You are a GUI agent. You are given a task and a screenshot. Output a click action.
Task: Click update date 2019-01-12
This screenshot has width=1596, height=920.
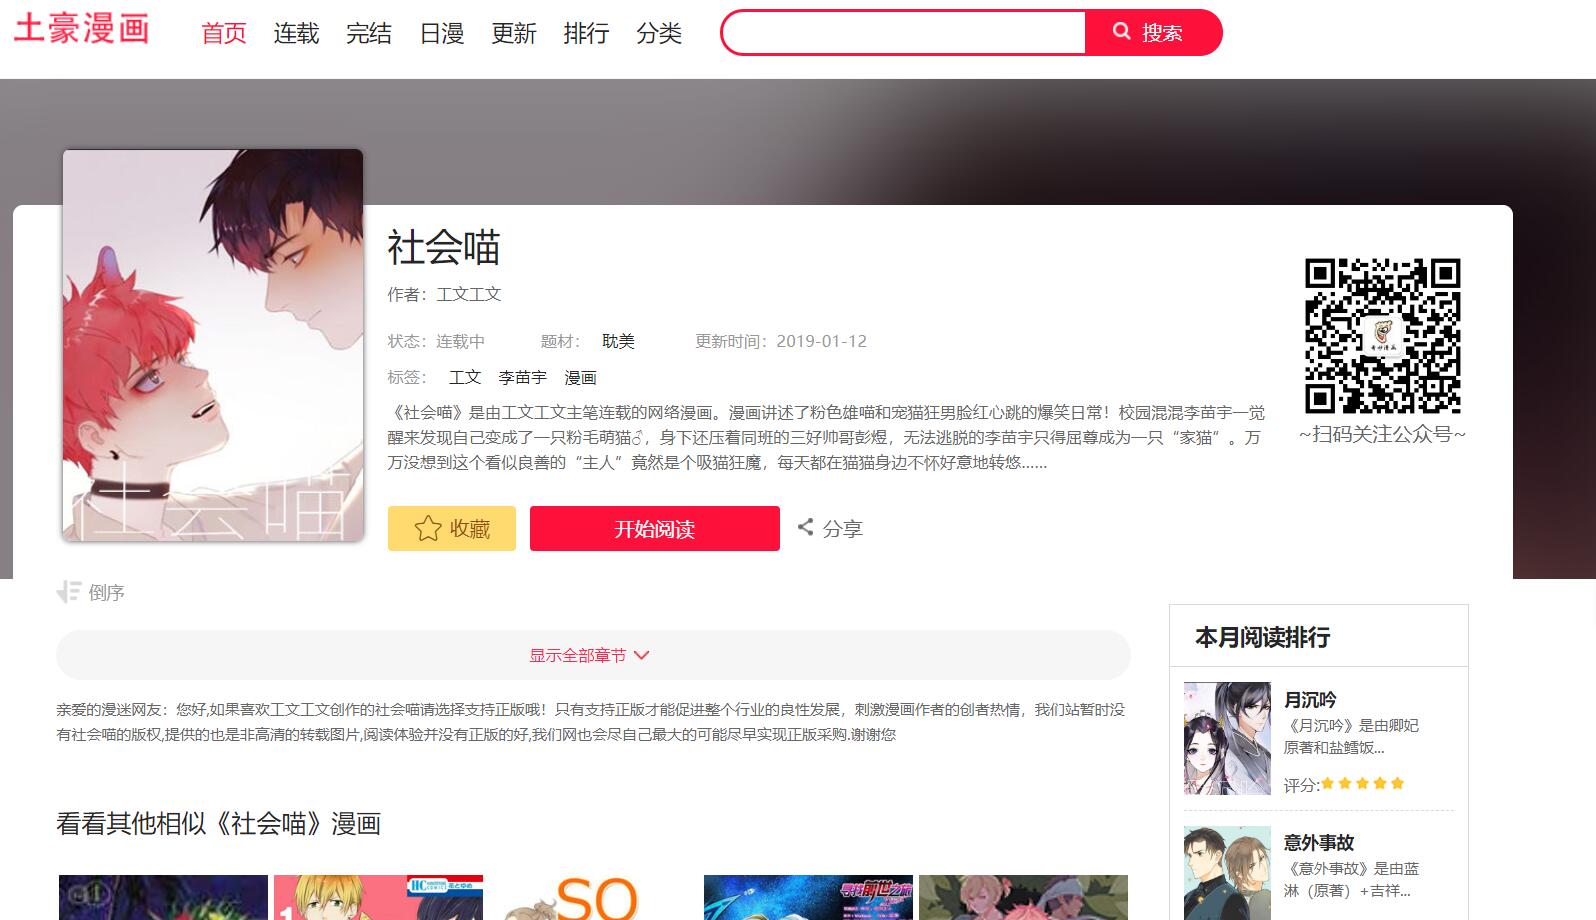(x=821, y=341)
